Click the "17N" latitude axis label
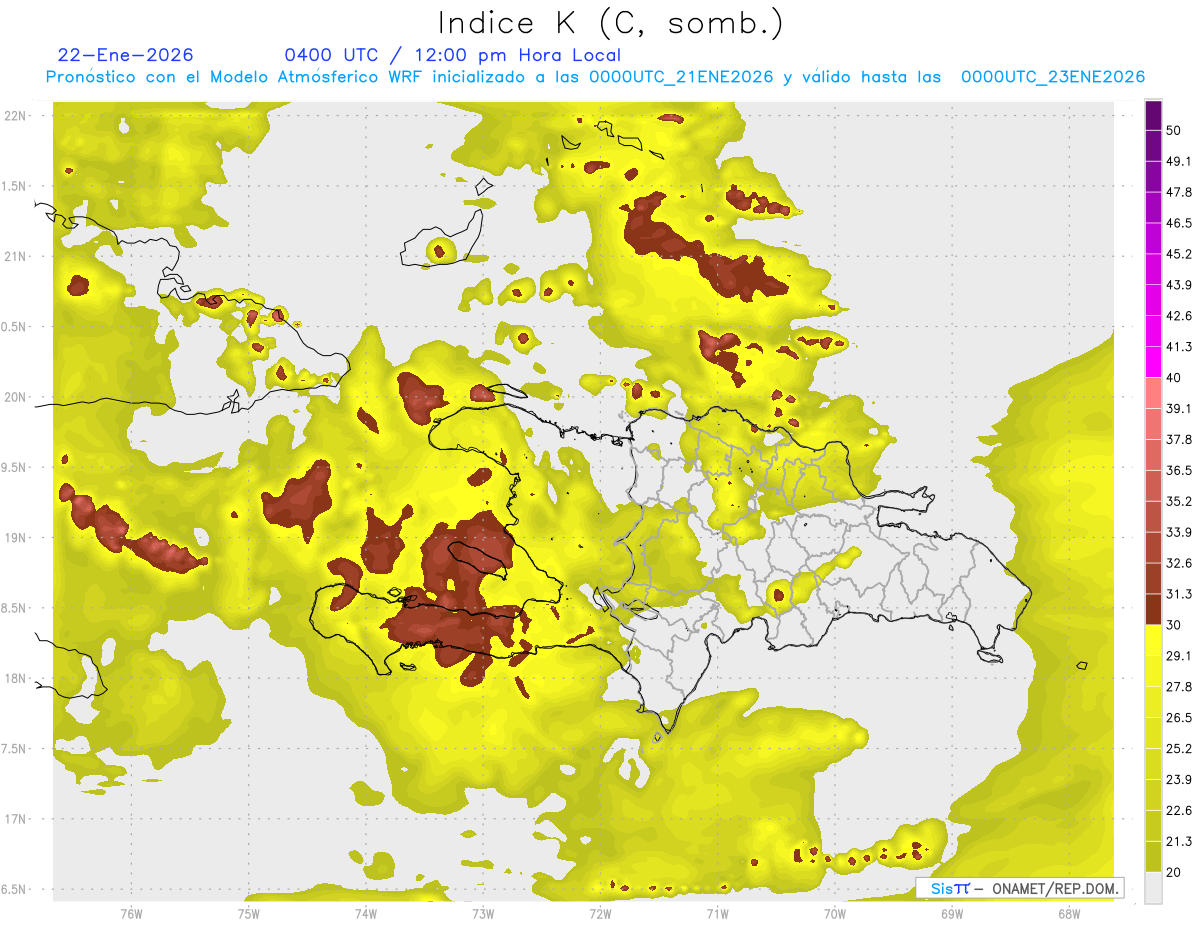This screenshot has height=927, width=1200. [x=16, y=819]
